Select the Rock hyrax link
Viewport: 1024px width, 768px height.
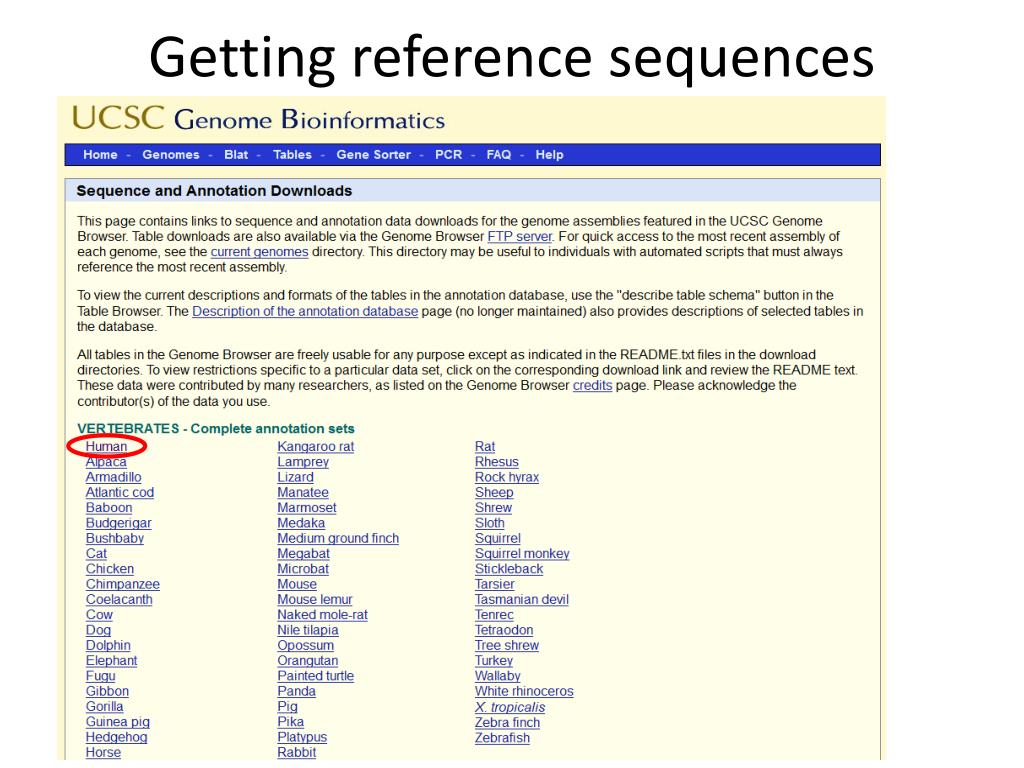507,477
